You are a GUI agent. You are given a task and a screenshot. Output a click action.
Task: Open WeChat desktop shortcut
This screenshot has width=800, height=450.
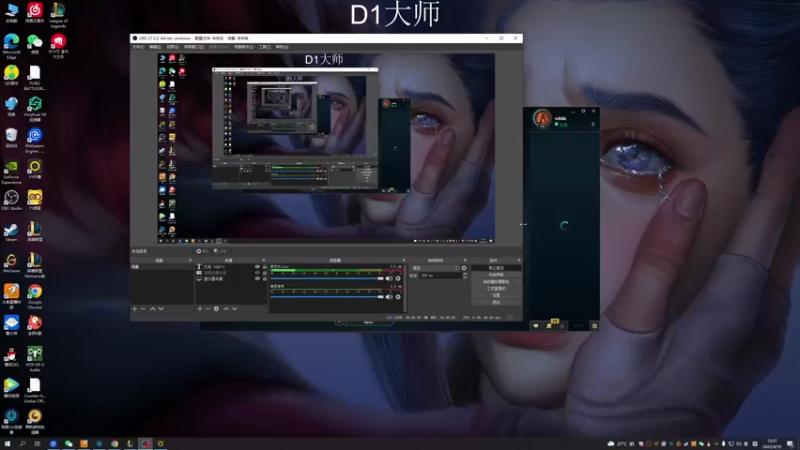(34, 44)
